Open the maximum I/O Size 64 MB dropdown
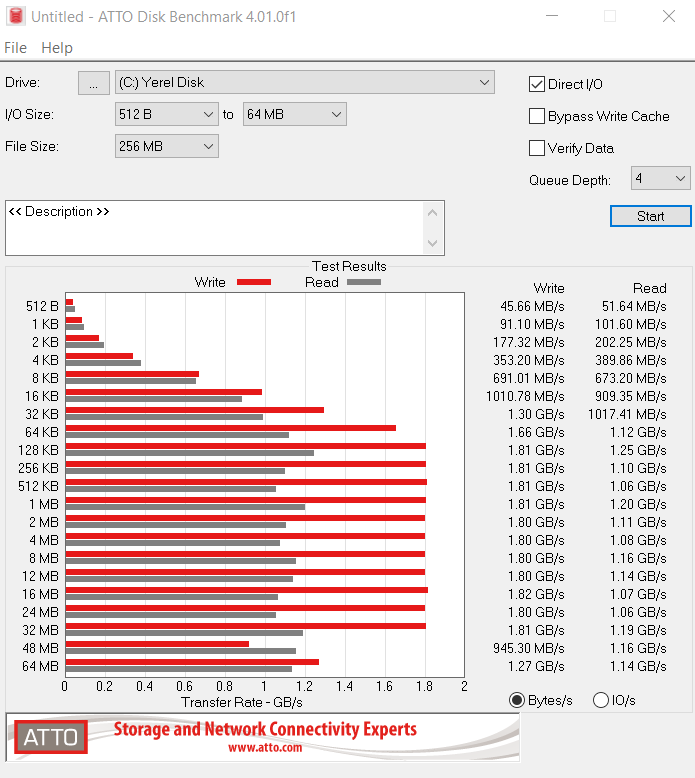 coord(295,114)
